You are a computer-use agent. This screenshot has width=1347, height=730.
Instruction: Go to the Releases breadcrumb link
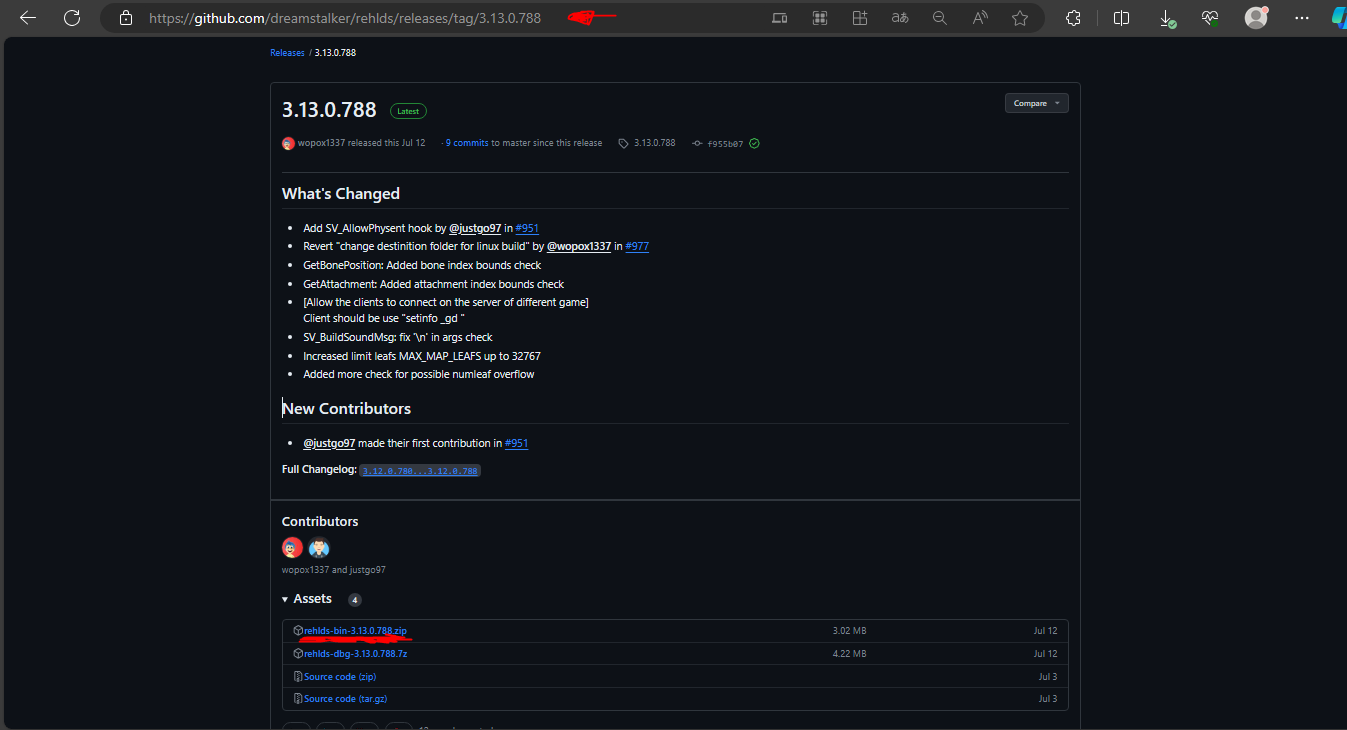click(287, 53)
